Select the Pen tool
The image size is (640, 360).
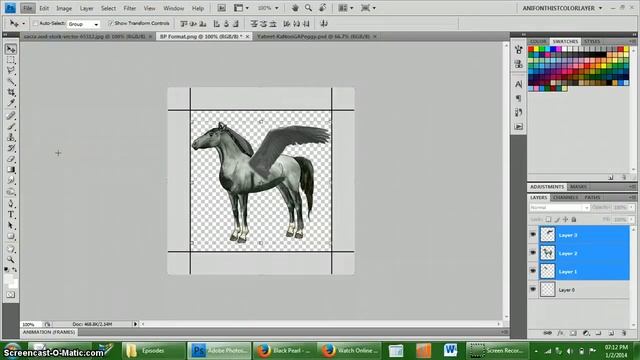pos(11,204)
